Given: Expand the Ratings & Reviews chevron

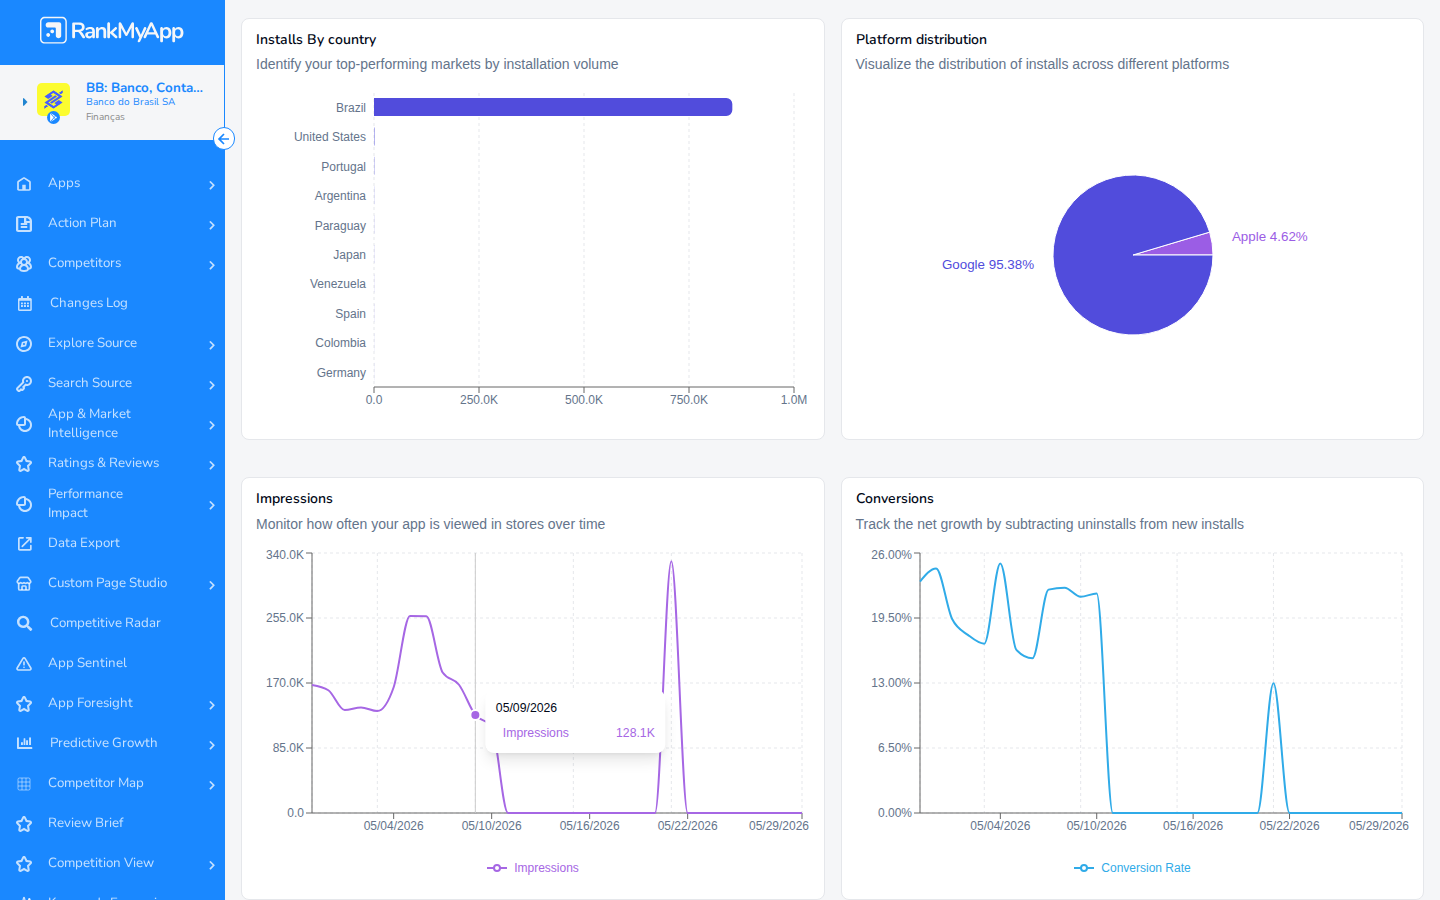Looking at the screenshot, I should pyautogui.click(x=212, y=465).
